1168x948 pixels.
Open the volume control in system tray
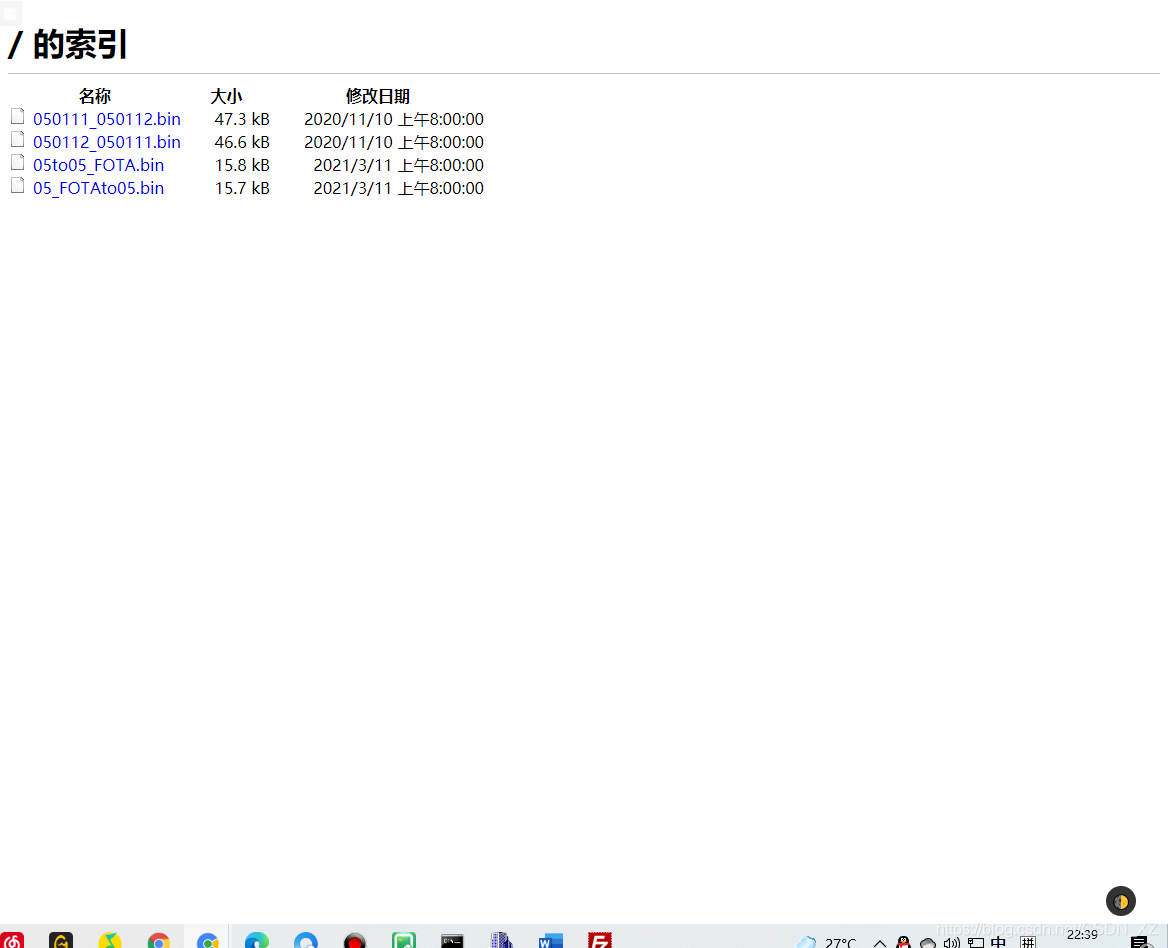pyautogui.click(x=952, y=943)
